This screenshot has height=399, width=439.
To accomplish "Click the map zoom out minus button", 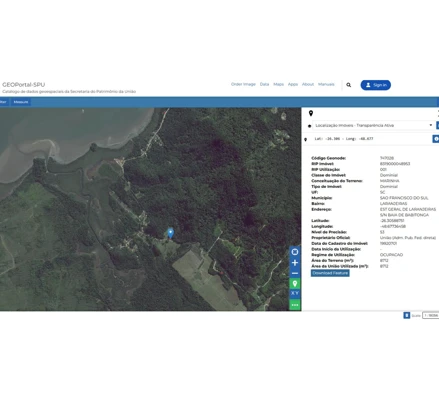I will coord(295,273).
